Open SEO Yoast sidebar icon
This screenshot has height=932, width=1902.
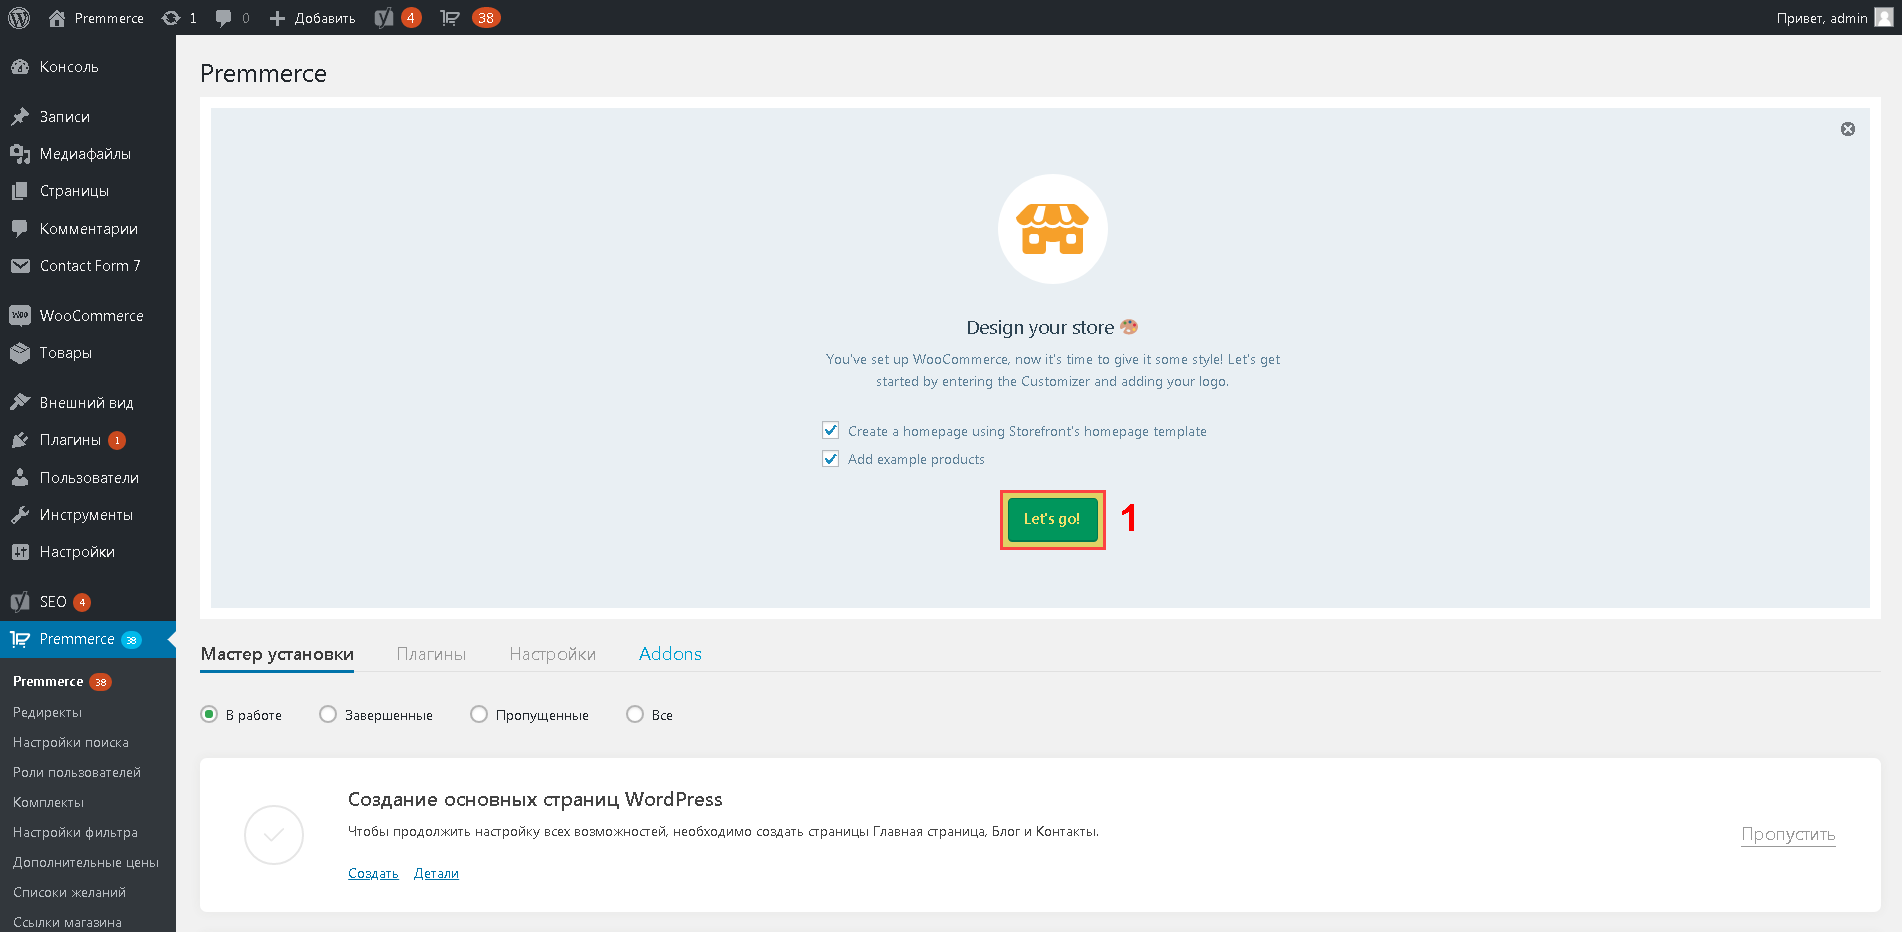point(20,602)
